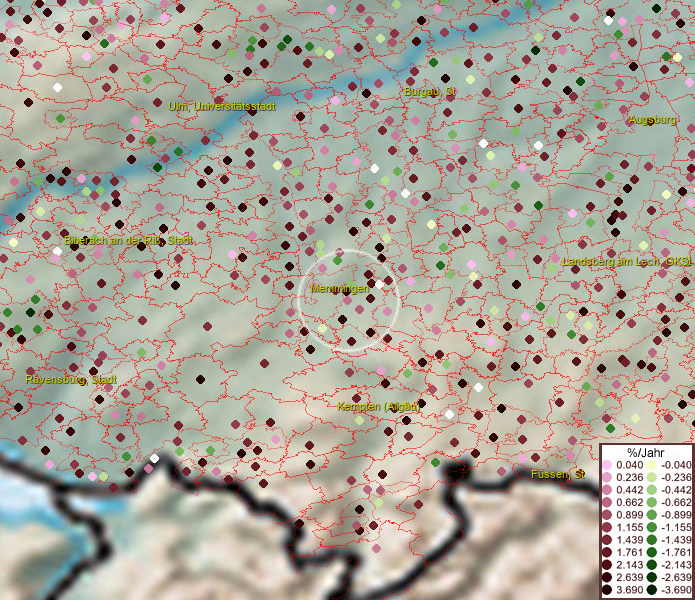Click the 0.899 legend color dot

[607, 516]
